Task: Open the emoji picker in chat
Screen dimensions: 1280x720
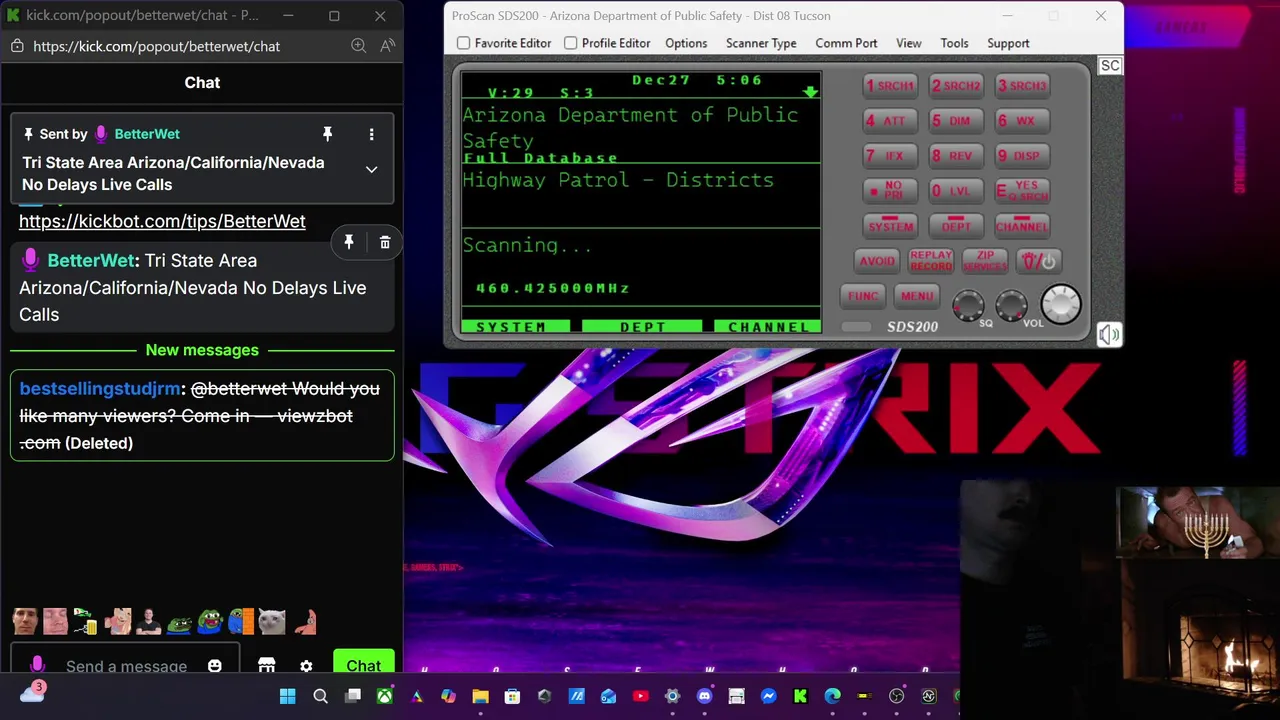Action: tap(214, 666)
